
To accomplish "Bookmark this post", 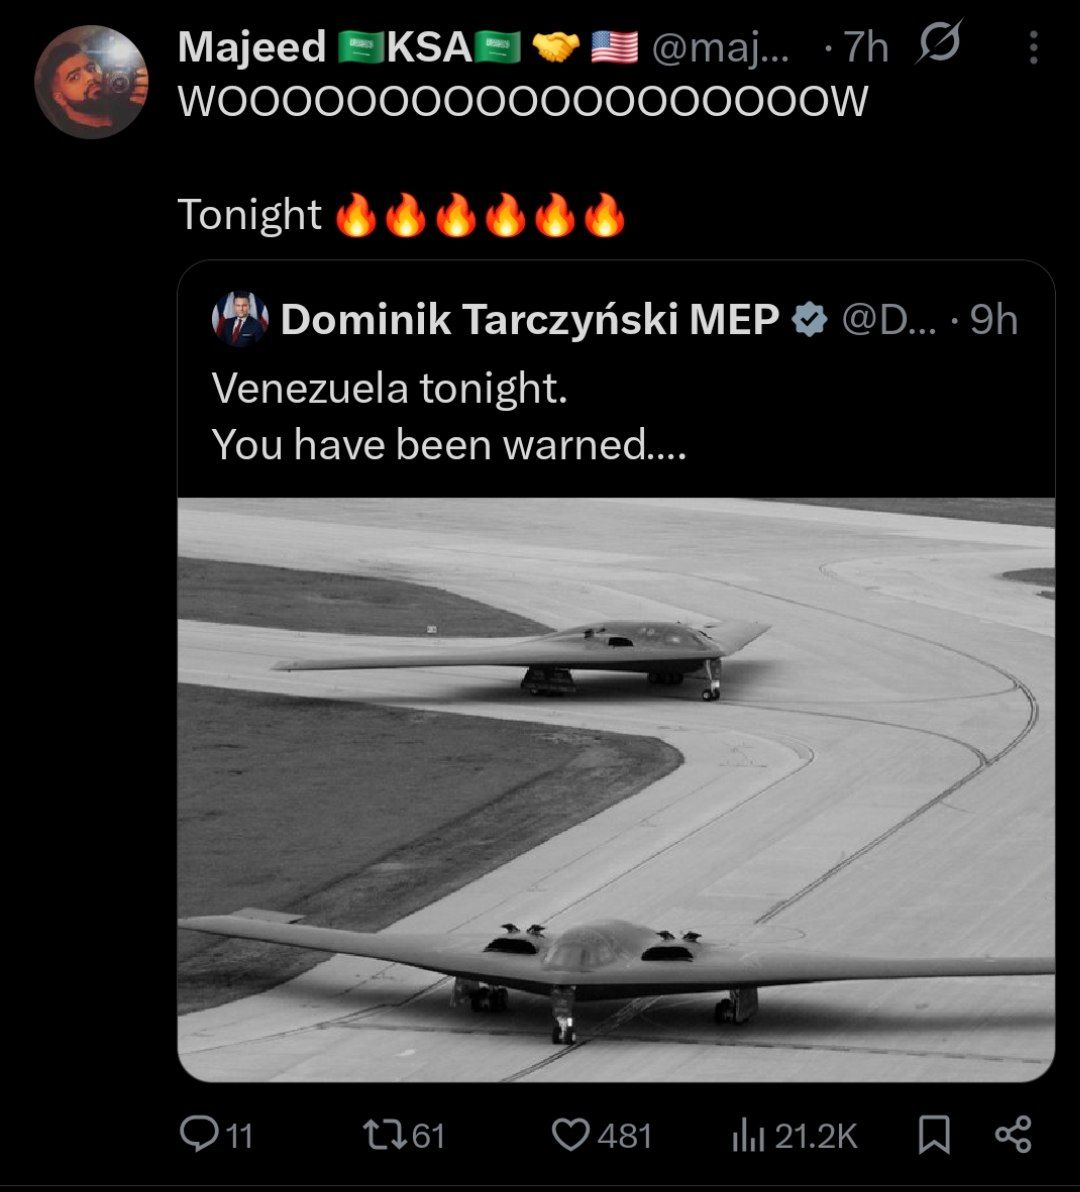I will coord(934,1135).
